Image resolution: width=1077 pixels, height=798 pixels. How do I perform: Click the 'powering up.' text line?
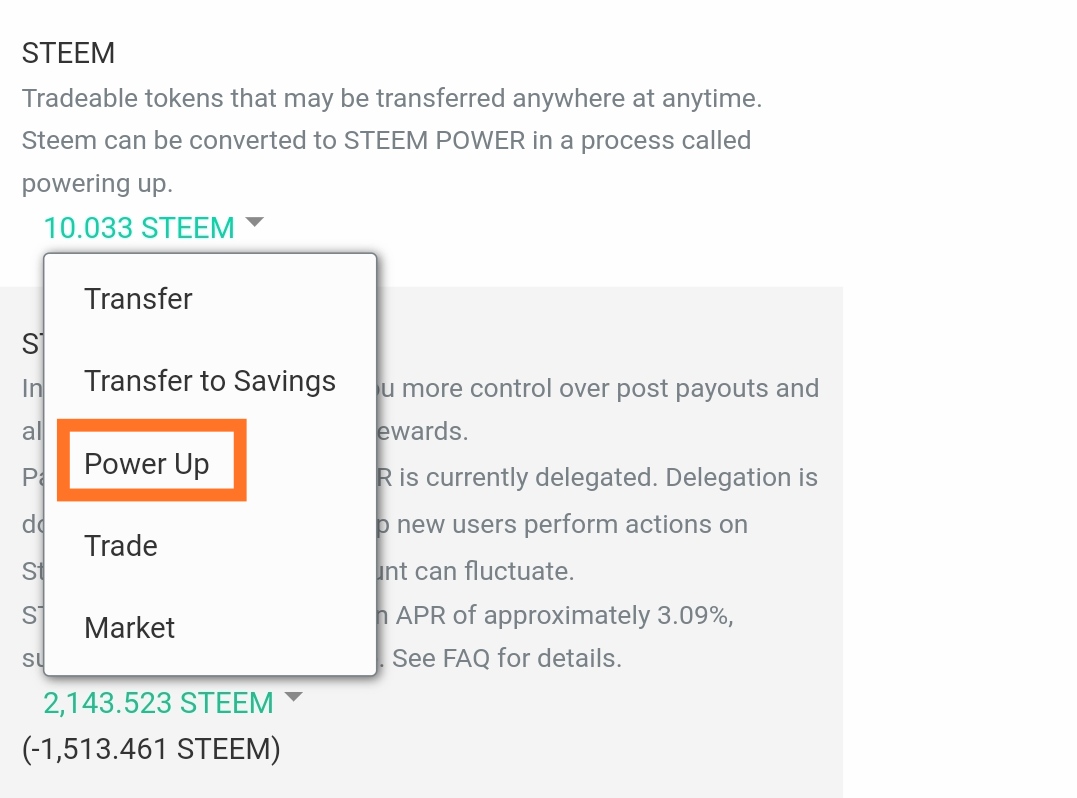(97, 184)
